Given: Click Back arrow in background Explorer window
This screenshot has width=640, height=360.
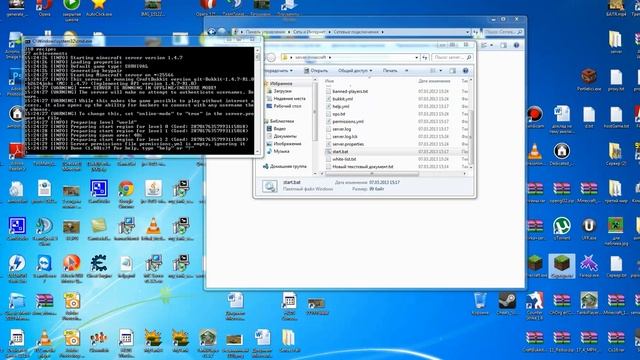Looking at the screenshot, I should pos(211,32).
